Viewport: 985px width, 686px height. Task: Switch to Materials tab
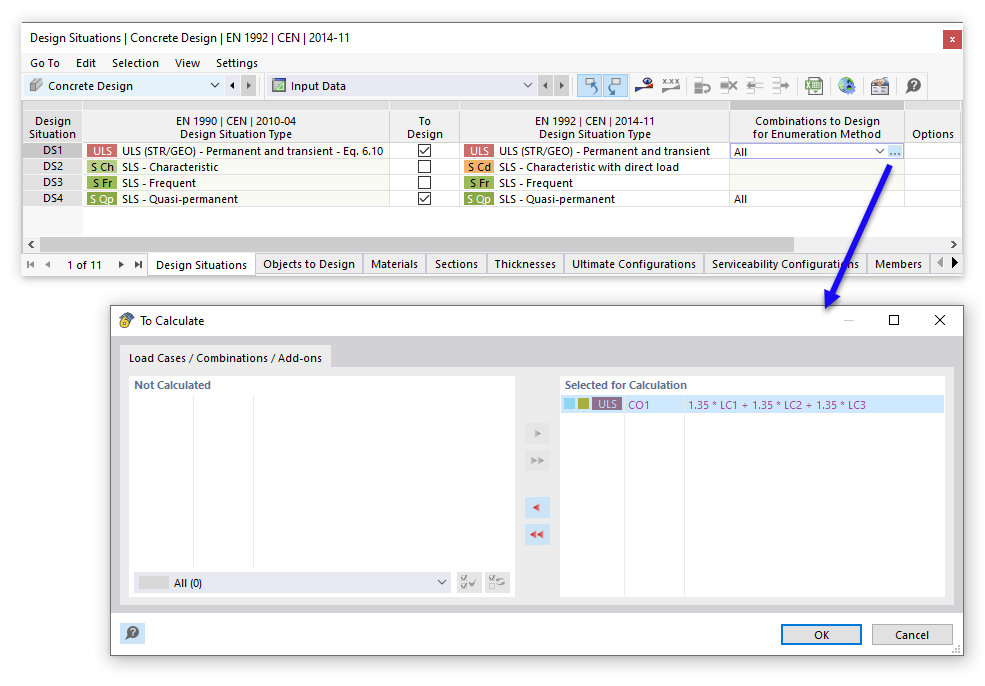(x=394, y=264)
